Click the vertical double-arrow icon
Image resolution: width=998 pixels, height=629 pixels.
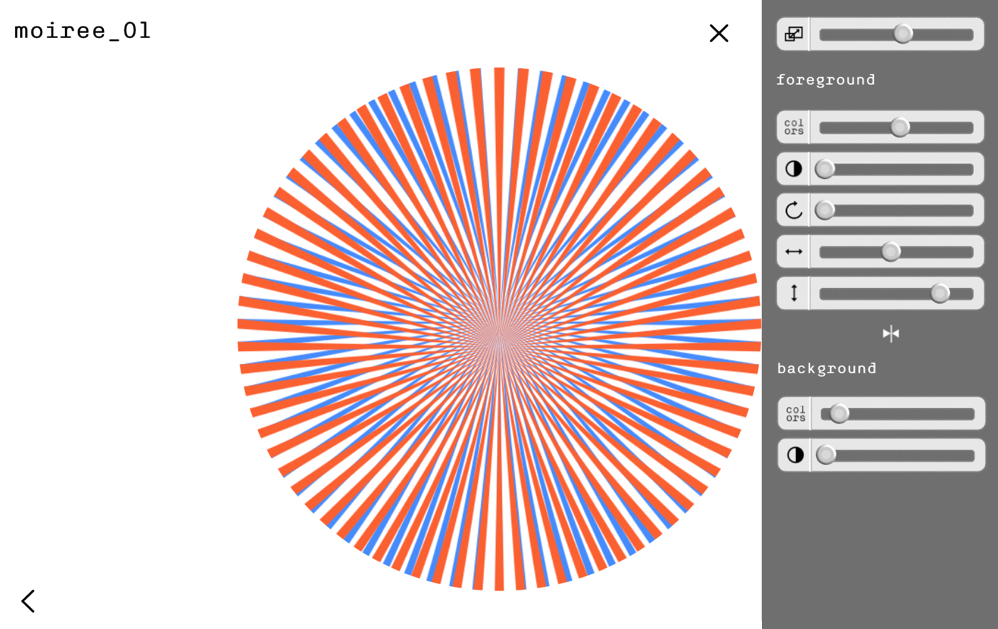pyautogui.click(x=794, y=293)
